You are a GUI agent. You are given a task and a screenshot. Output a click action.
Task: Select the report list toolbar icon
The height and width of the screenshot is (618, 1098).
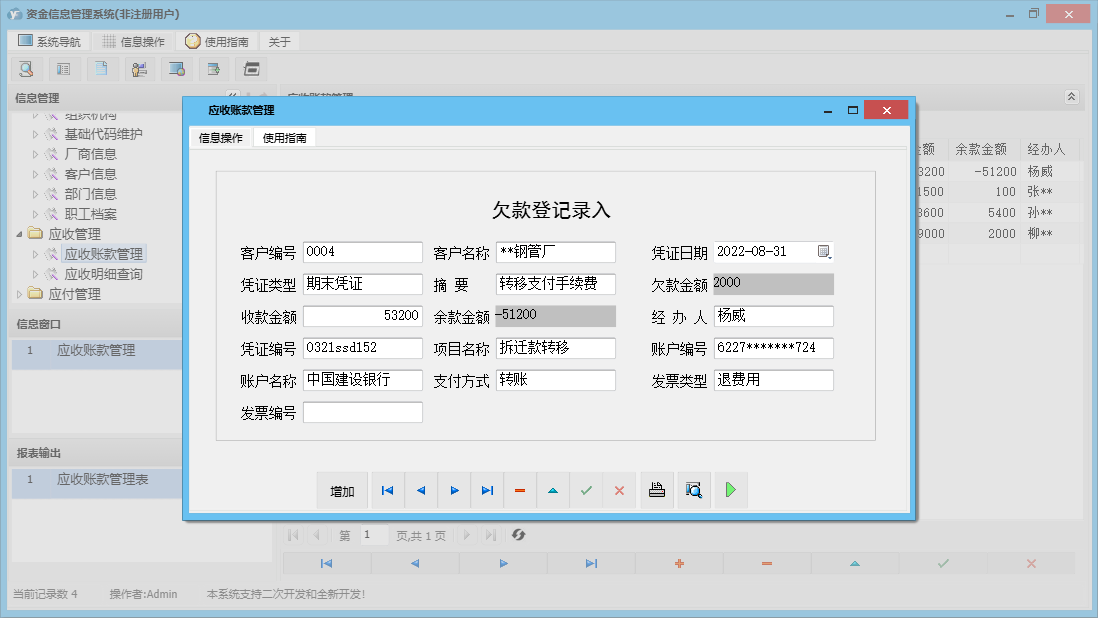point(64,68)
